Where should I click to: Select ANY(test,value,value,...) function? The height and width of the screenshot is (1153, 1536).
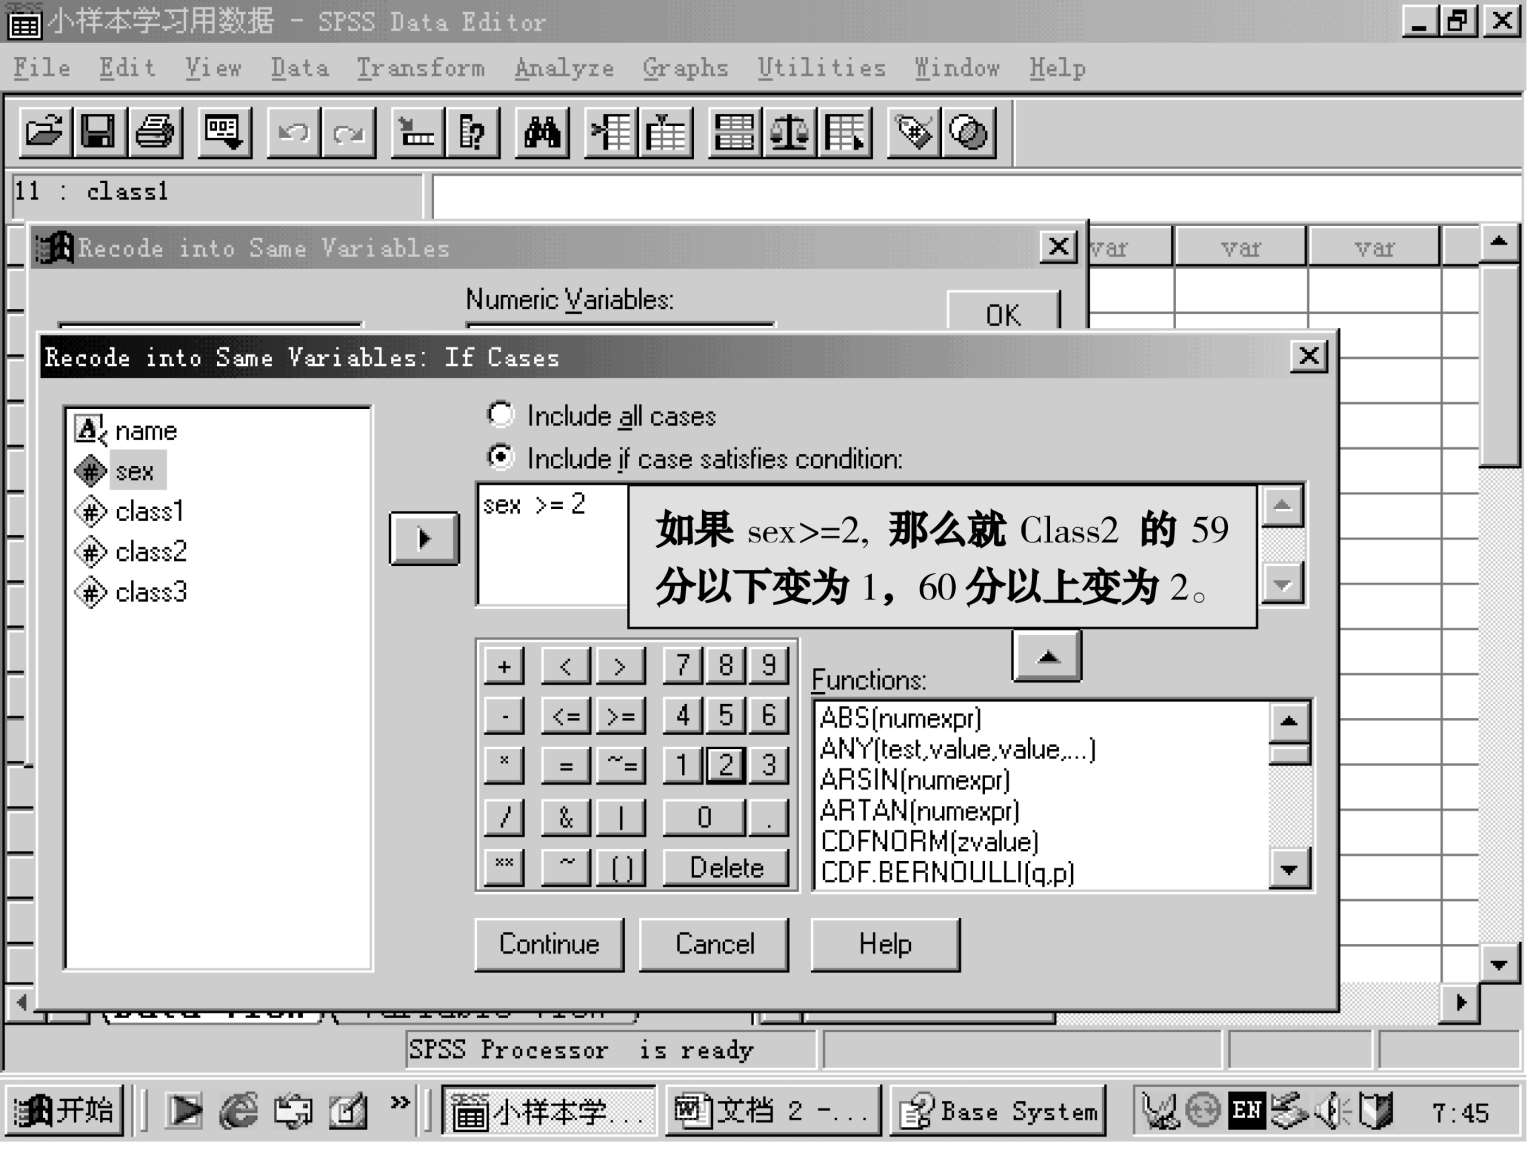958,749
